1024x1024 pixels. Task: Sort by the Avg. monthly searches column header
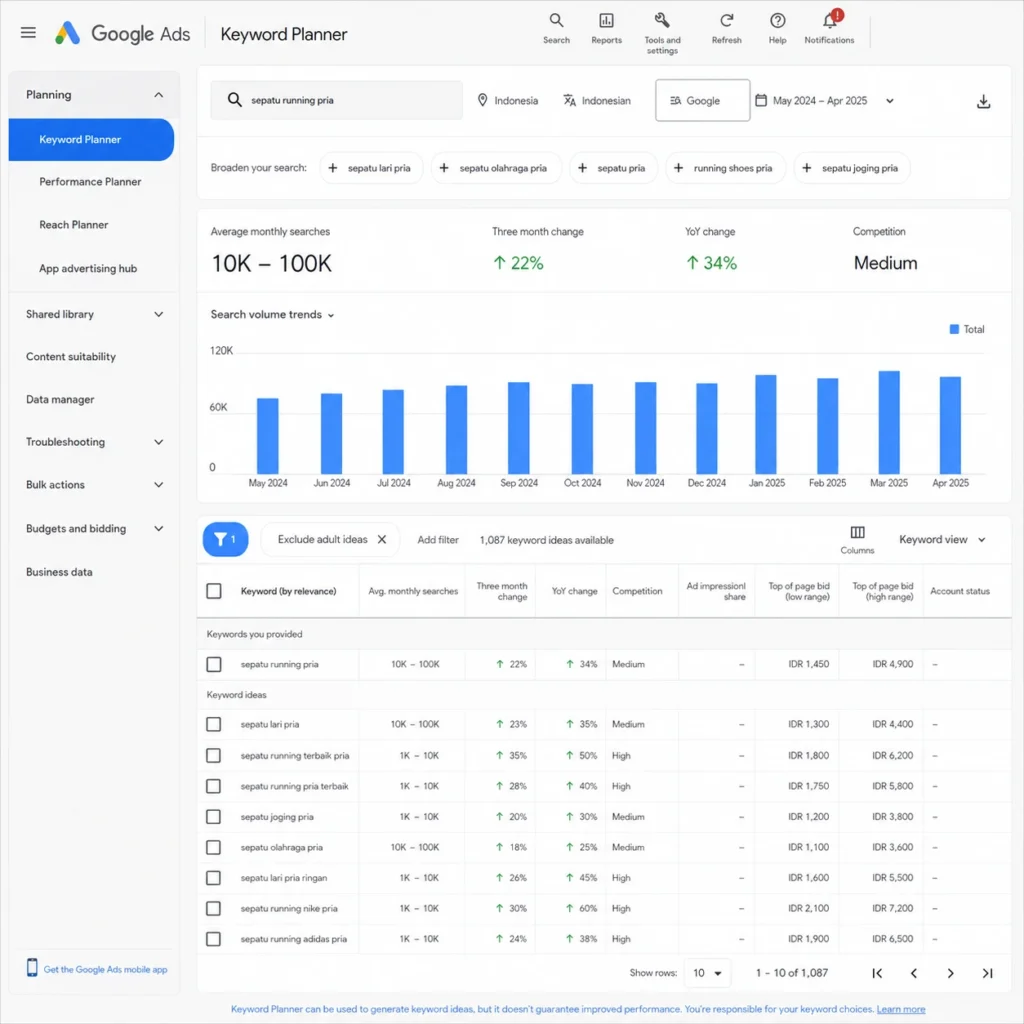tap(413, 591)
